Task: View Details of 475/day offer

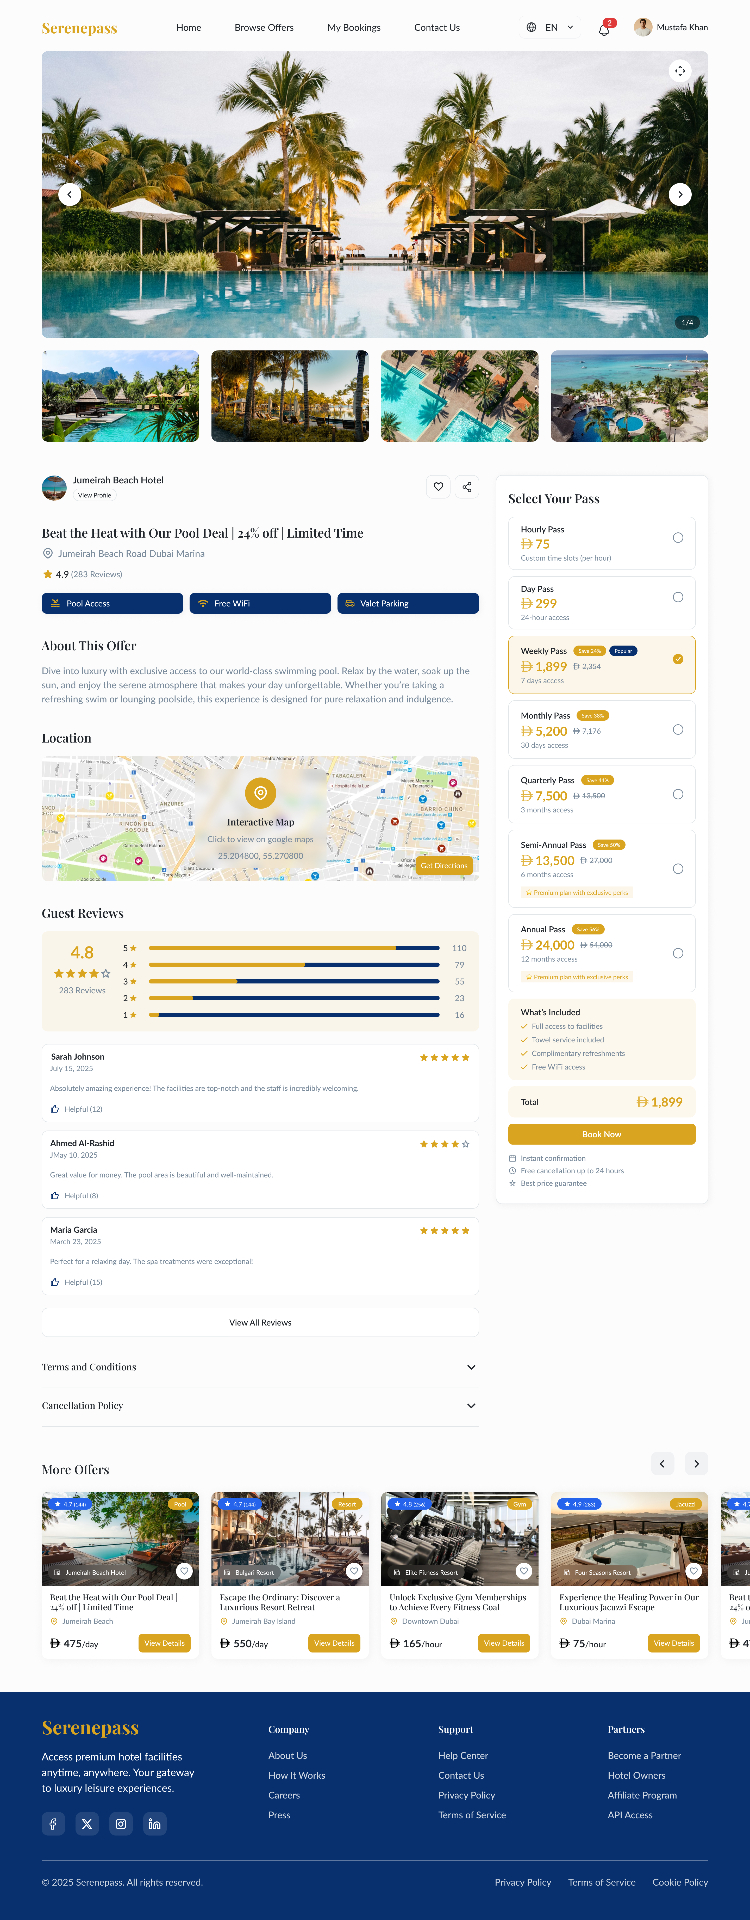Action: pos(164,1643)
